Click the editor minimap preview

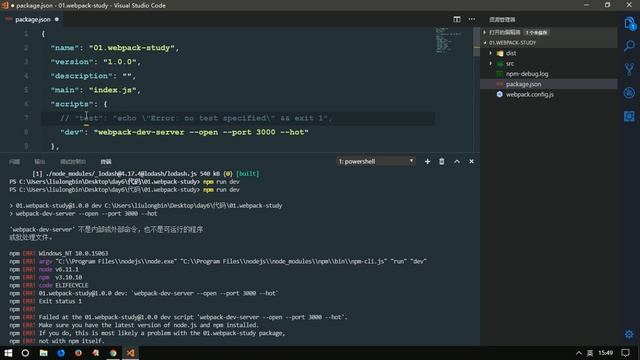pos(447,40)
